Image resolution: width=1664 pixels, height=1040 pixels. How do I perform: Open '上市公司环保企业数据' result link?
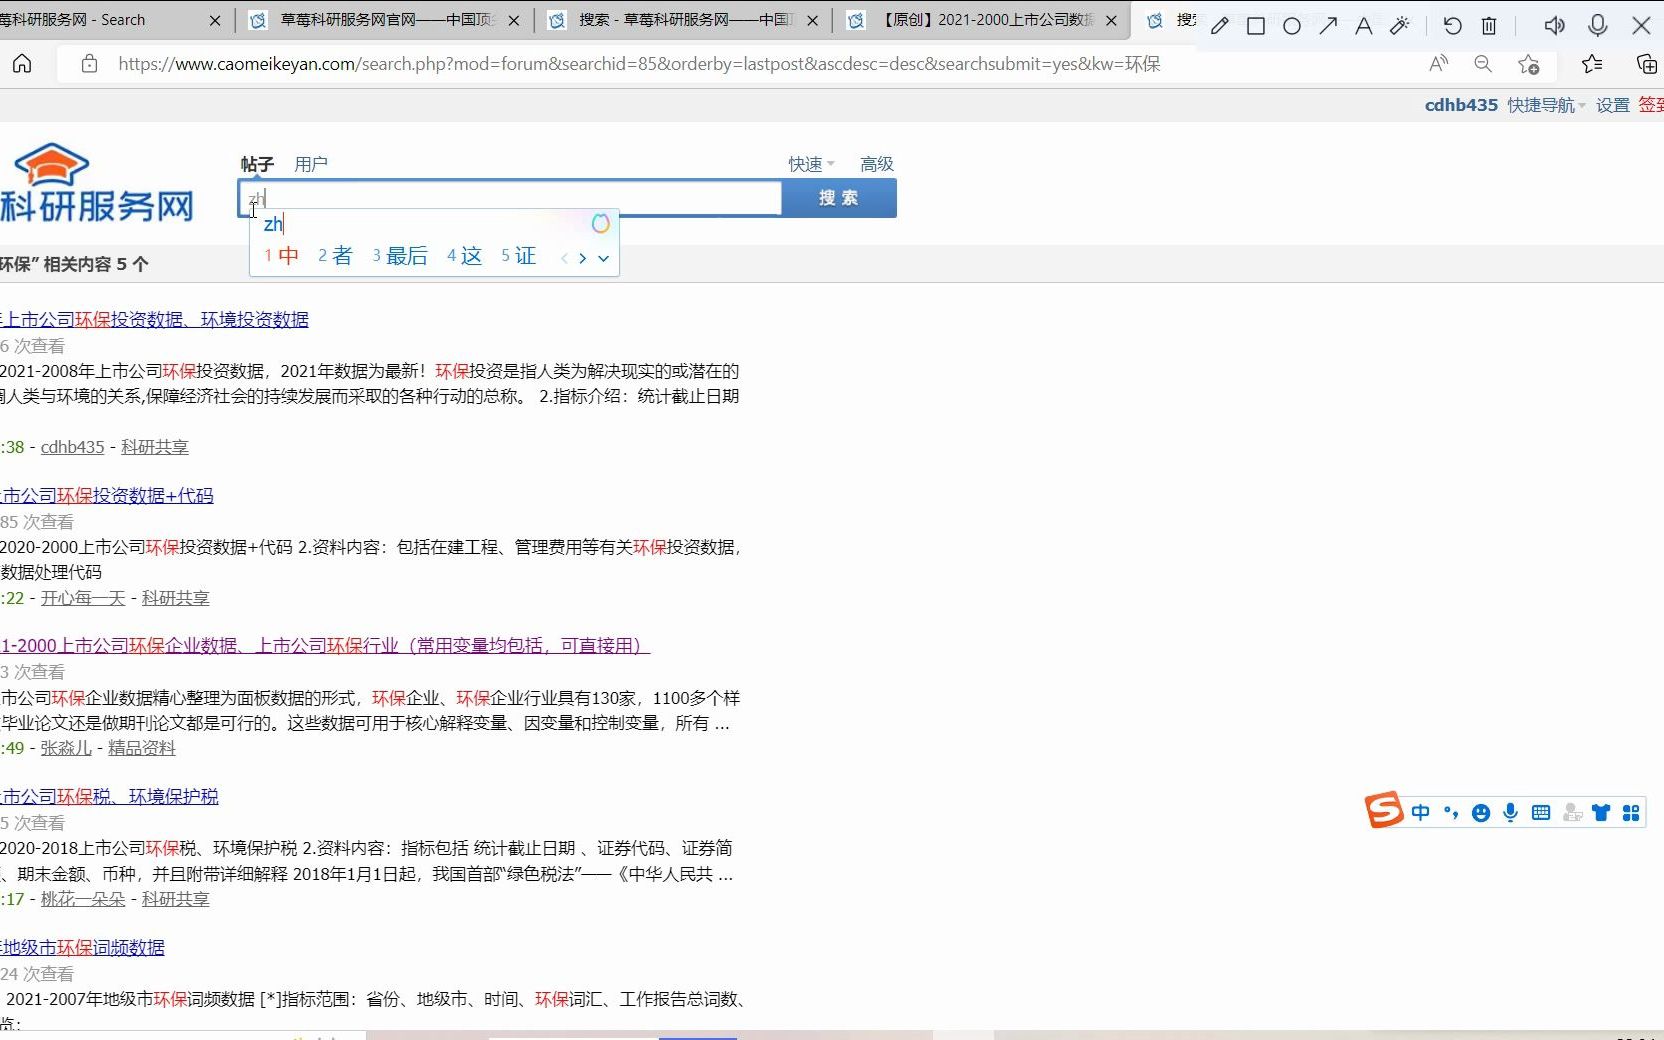tap(325, 646)
